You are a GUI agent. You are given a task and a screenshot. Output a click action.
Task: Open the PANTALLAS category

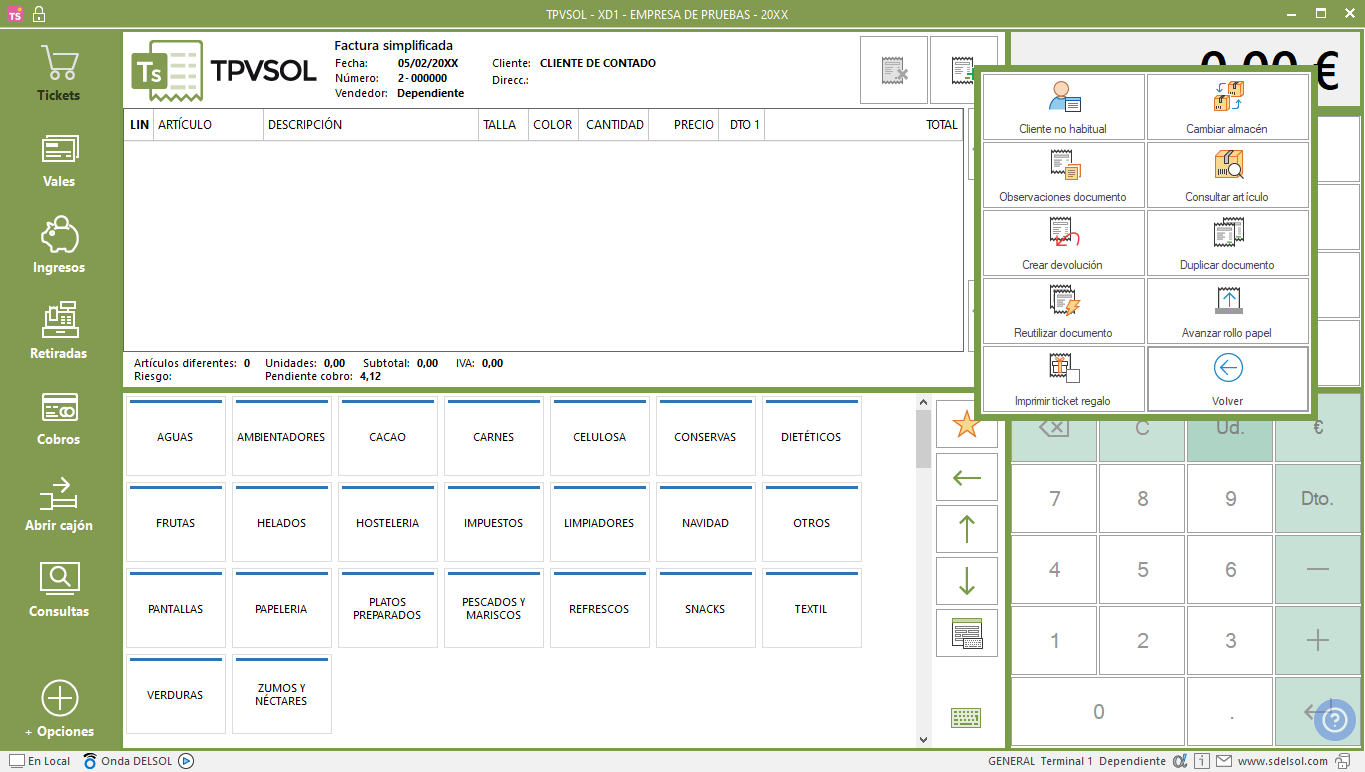tap(176, 609)
